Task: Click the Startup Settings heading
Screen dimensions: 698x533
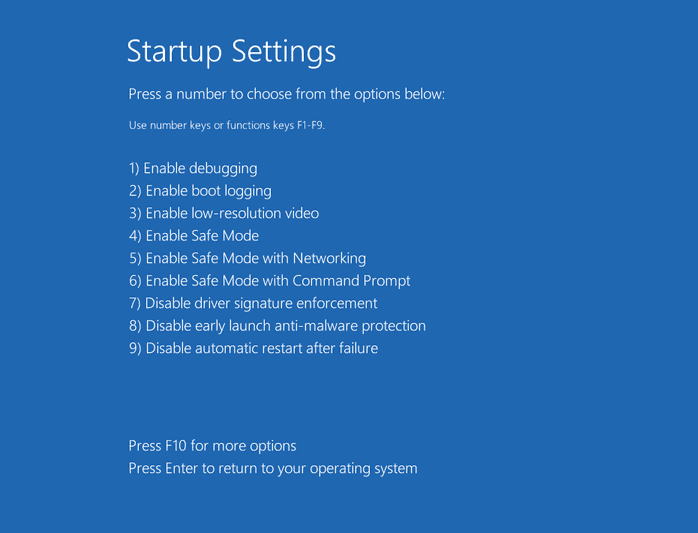Action: tap(231, 51)
